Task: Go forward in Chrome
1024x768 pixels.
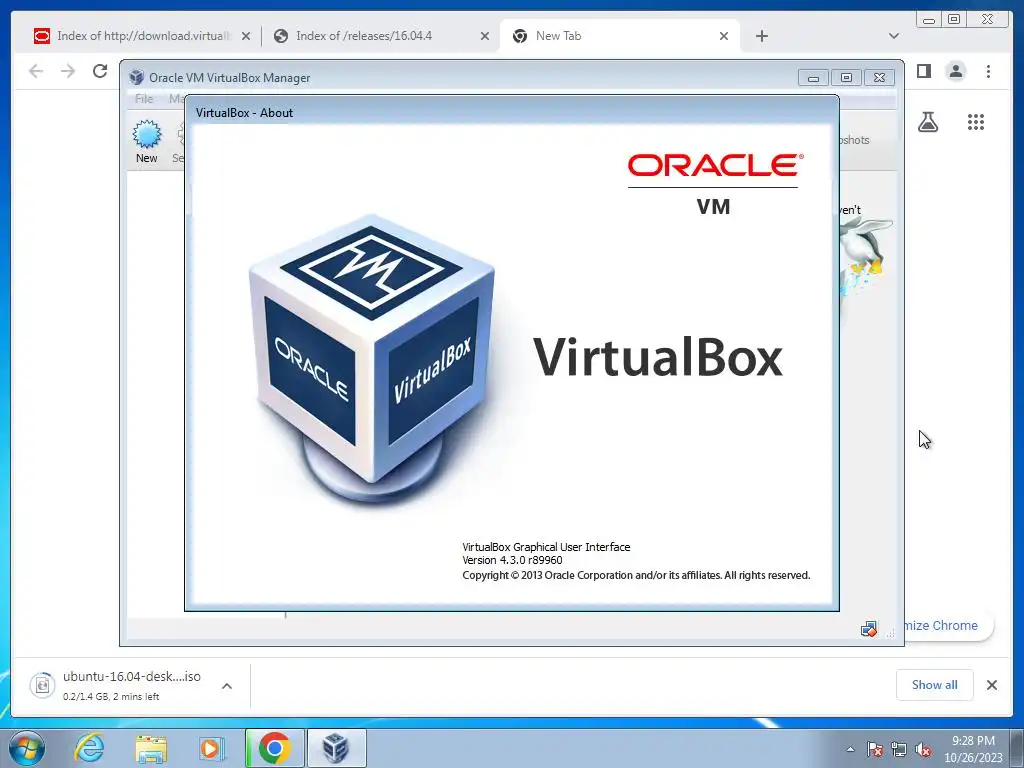Action: [68, 71]
